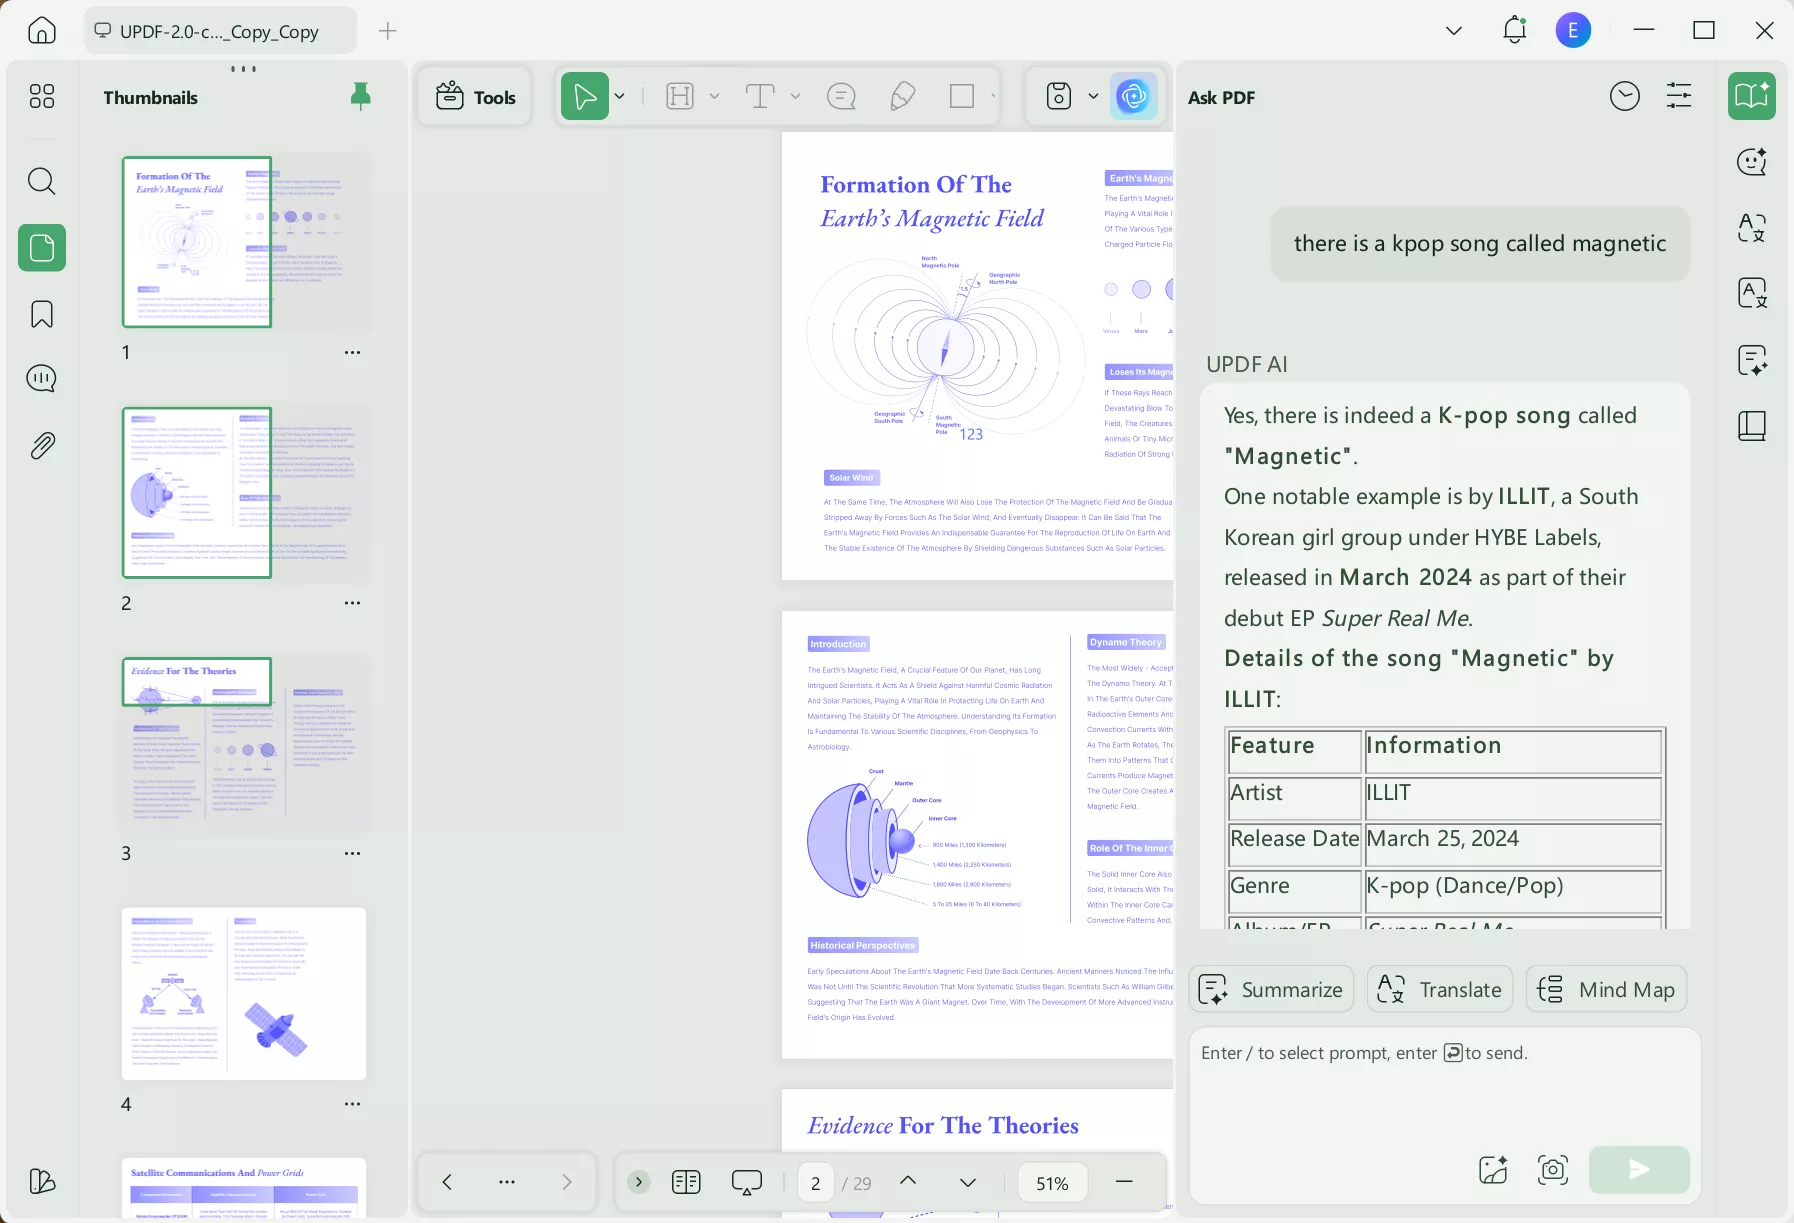1794x1223 pixels.
Task: Click the Summarize button
Action: coord(1271,989)
